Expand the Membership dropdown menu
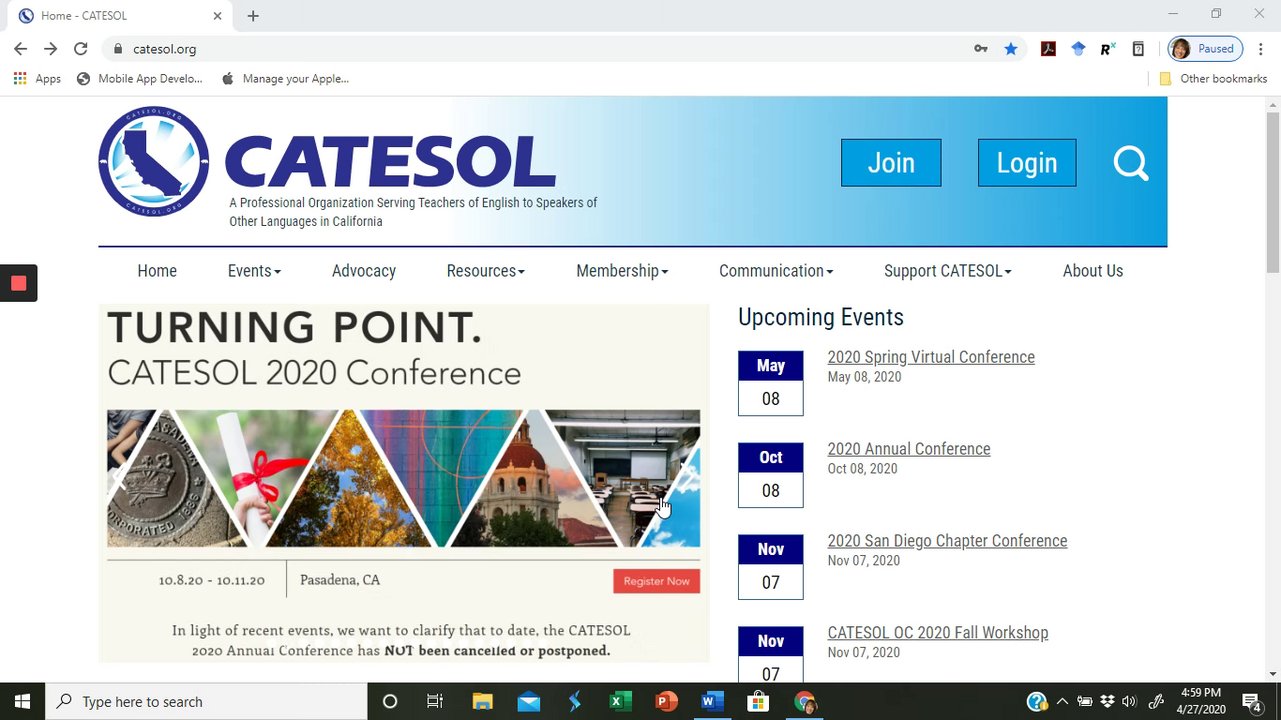1281x720 pixels. pos(622,271)
